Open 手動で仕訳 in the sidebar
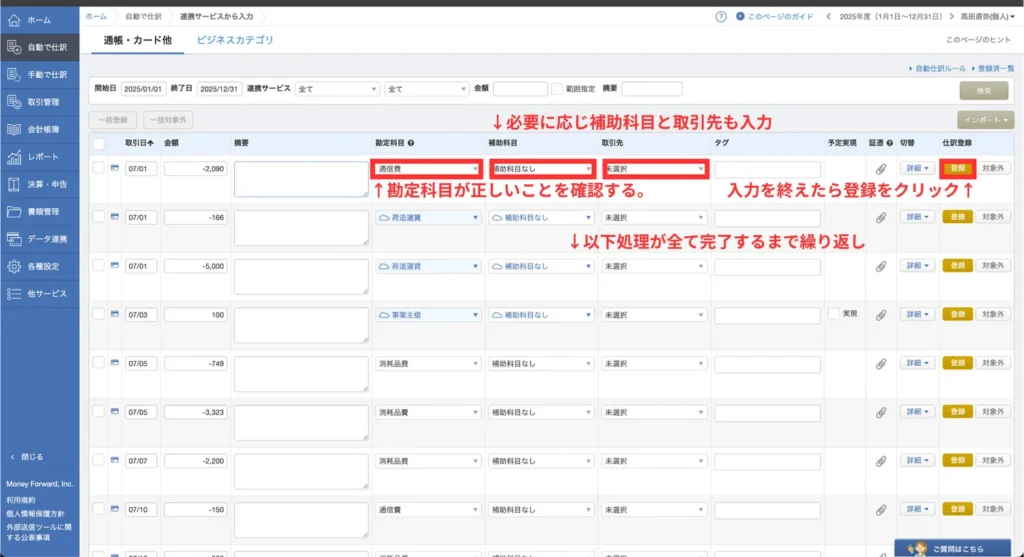The width and height of the screenshot is (1024, 557). [x=39, y=74]
